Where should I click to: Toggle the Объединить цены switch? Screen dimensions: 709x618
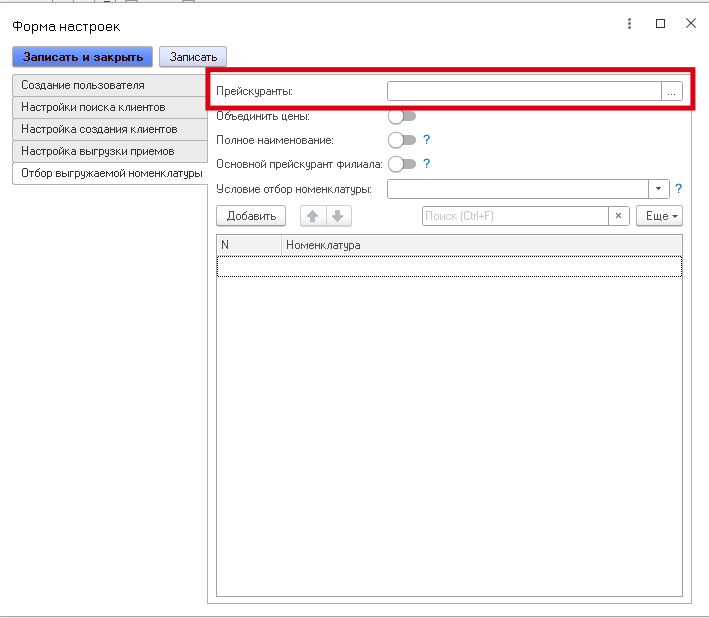point(401,116)
